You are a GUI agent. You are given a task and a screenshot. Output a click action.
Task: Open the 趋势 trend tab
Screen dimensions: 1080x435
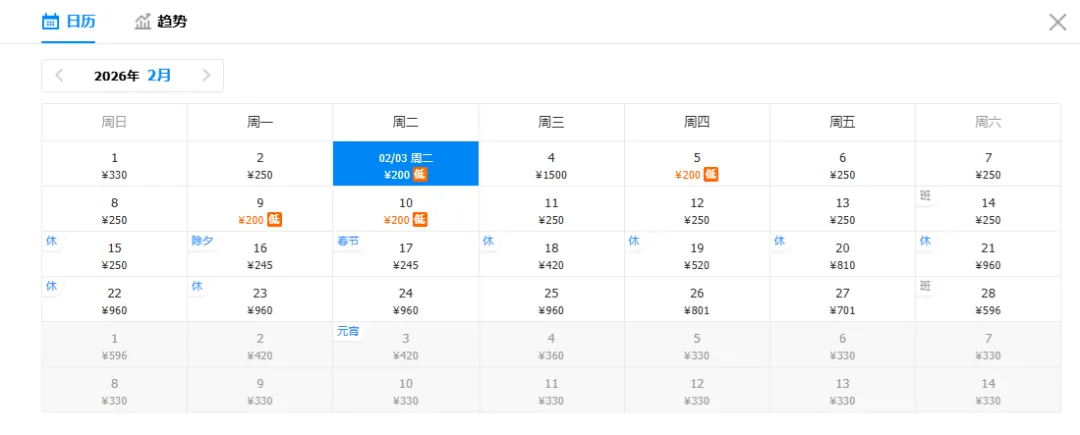click(x=160, y=21)
